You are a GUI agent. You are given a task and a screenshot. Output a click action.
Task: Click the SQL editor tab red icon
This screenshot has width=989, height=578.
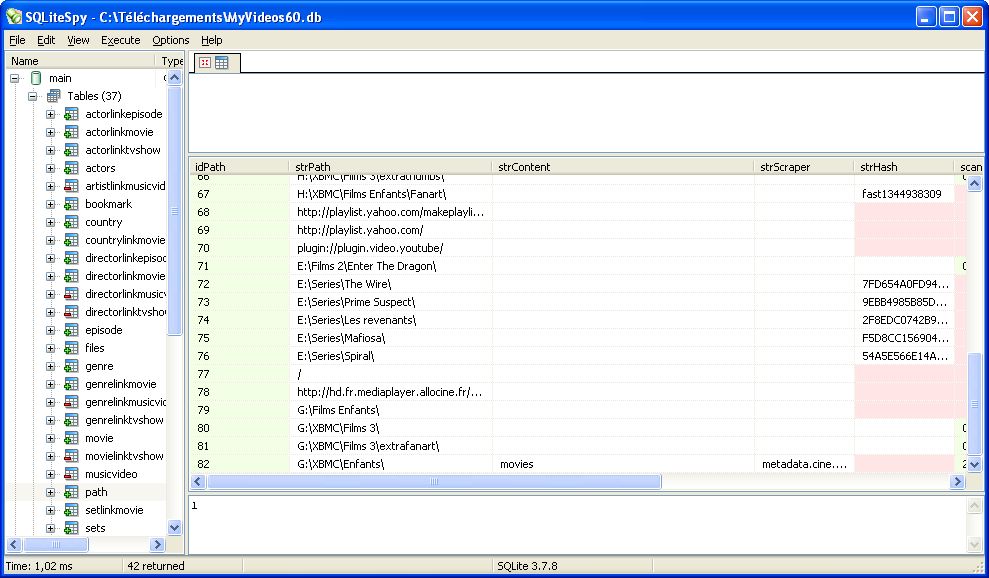205,62
